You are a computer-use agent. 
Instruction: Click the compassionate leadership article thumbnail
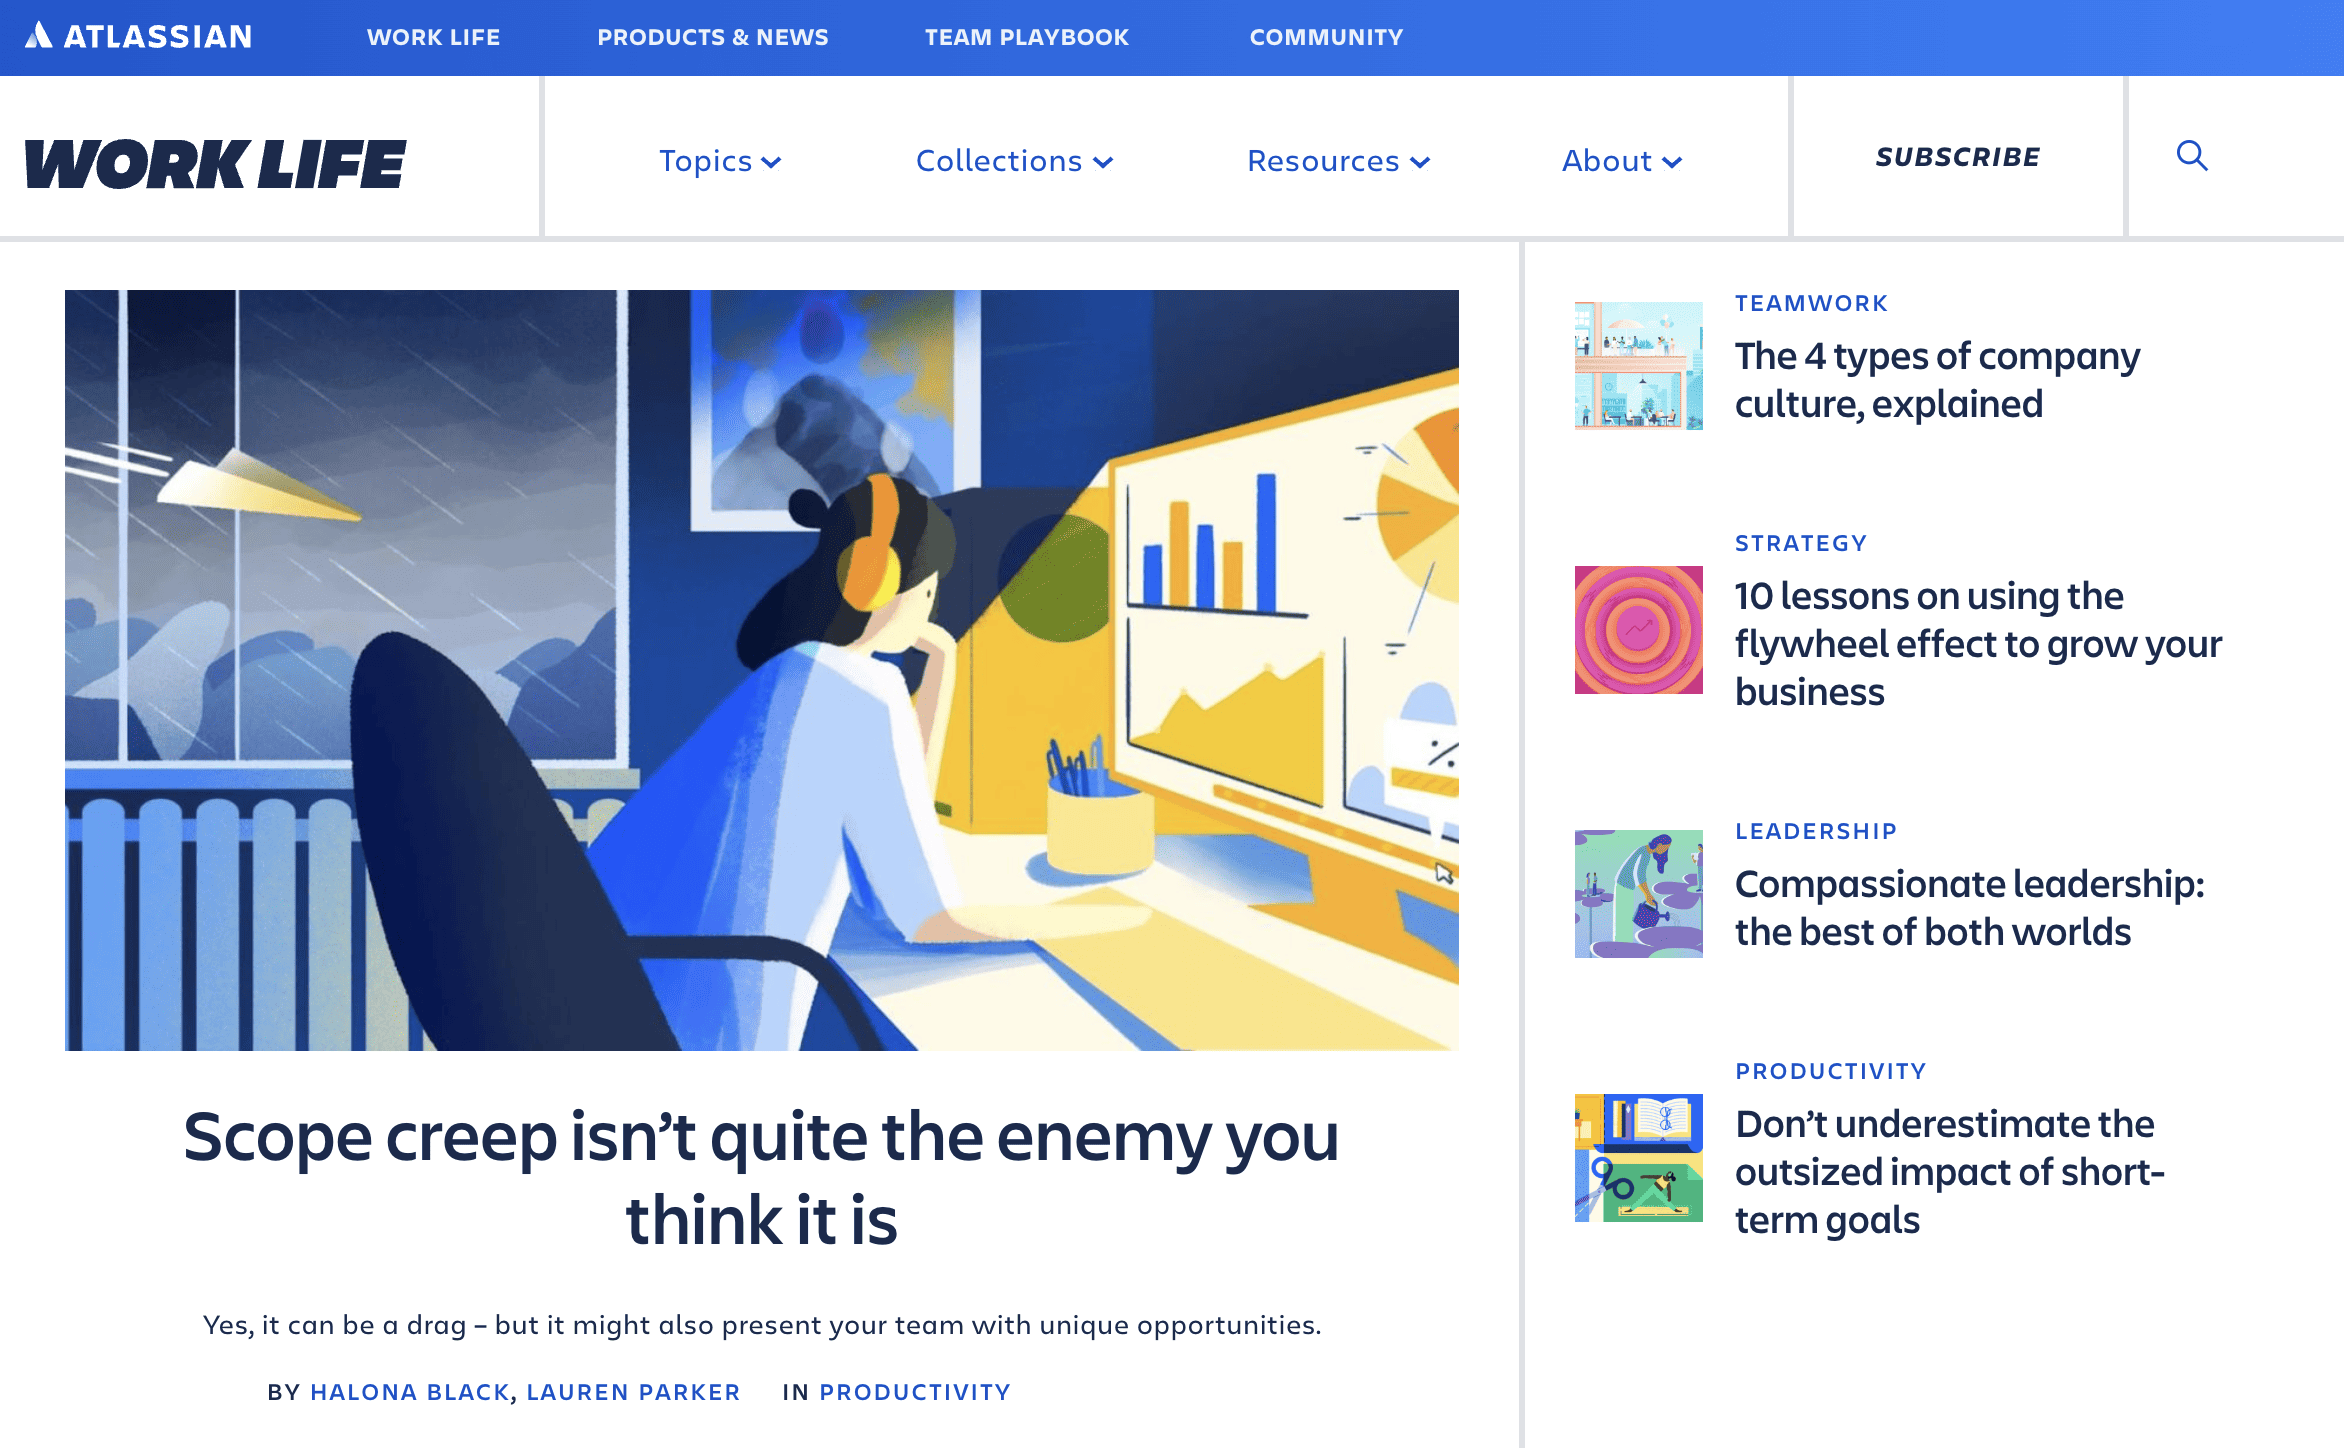1638,894
